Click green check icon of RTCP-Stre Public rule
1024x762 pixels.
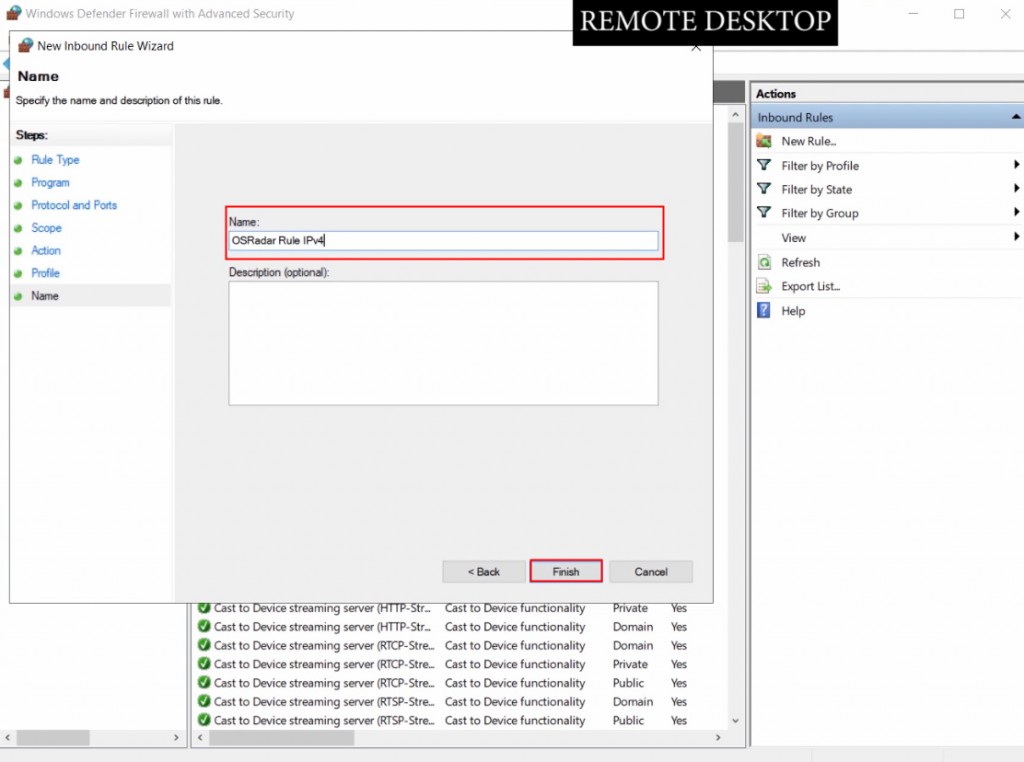point(204,683)
